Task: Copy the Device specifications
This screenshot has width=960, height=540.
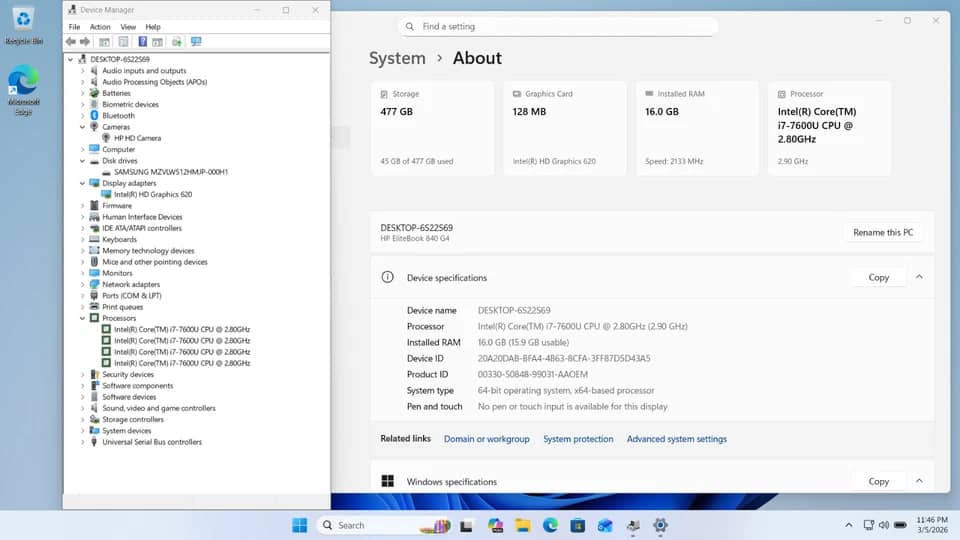Action: pyautogui.click(x=879, y=277)
